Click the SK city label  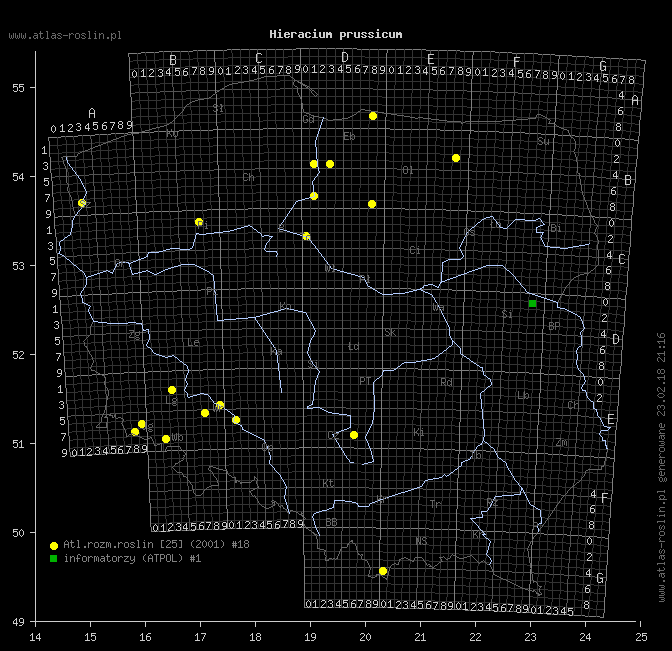pos(390,333)
